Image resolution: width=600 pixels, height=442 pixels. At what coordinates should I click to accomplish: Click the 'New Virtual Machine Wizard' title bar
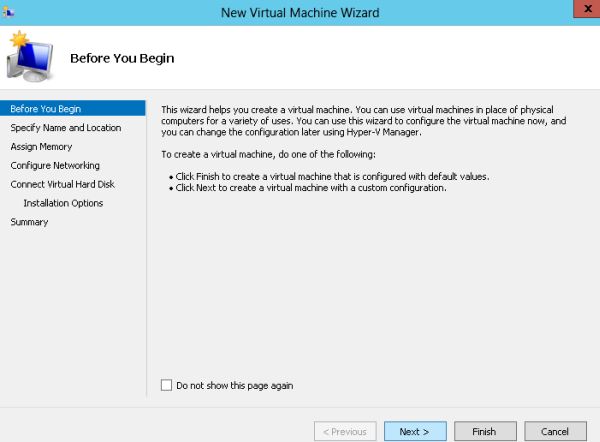(x=299, y=11)
